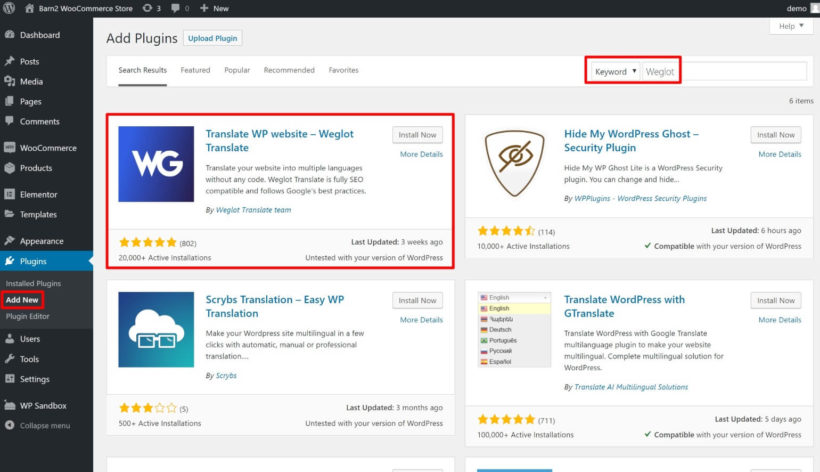Click the Collapse menu arrow icon
The width and height of the screenshot is (820, 472).
[9, 425]
